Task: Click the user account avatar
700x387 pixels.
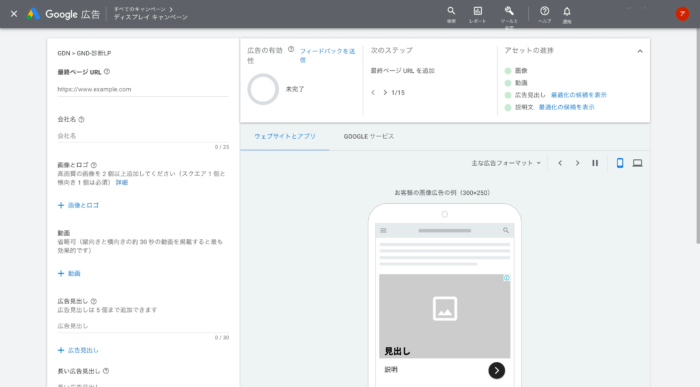Action: 682,14
